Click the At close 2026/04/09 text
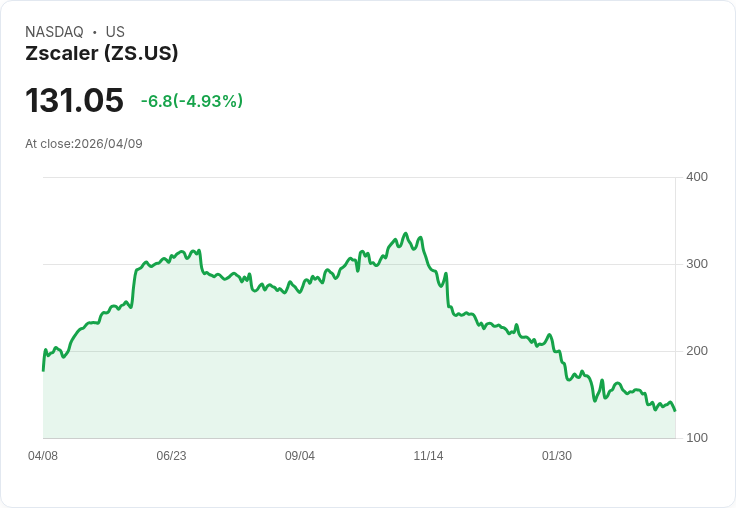This screenshot has width=736, height=508. 84,144
